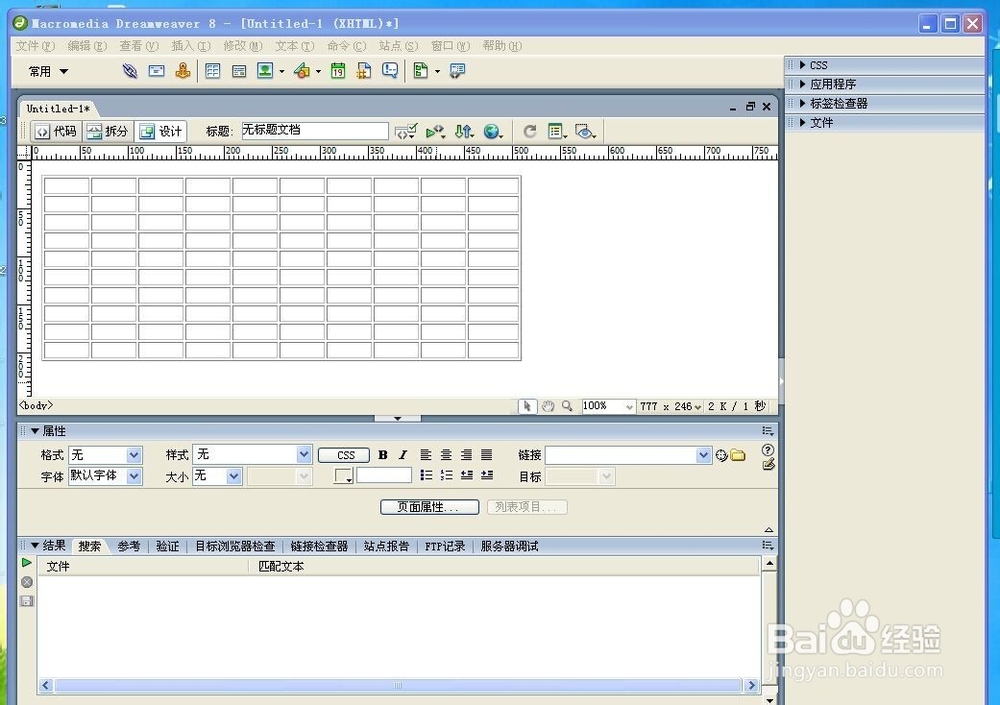Screen dimensions: 1000x705
Task: Open the 文件(F) menu
Action: pos(35,46)
